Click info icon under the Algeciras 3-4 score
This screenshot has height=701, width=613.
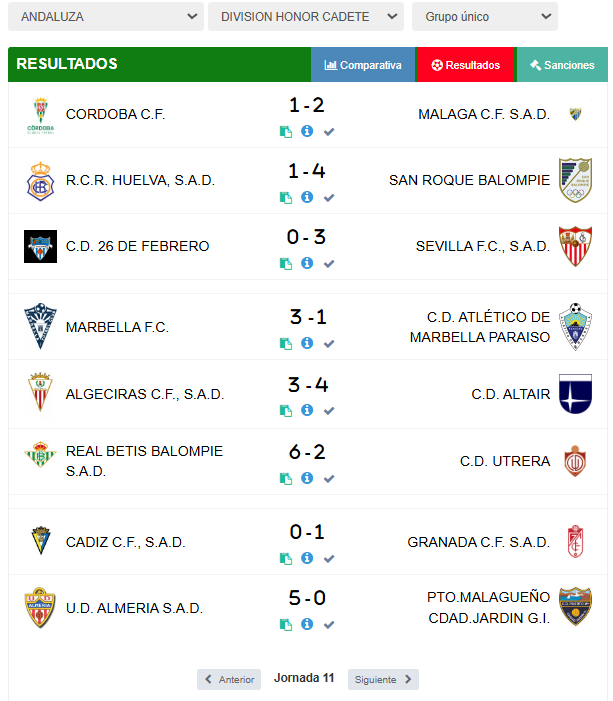[x=307, y=410]
